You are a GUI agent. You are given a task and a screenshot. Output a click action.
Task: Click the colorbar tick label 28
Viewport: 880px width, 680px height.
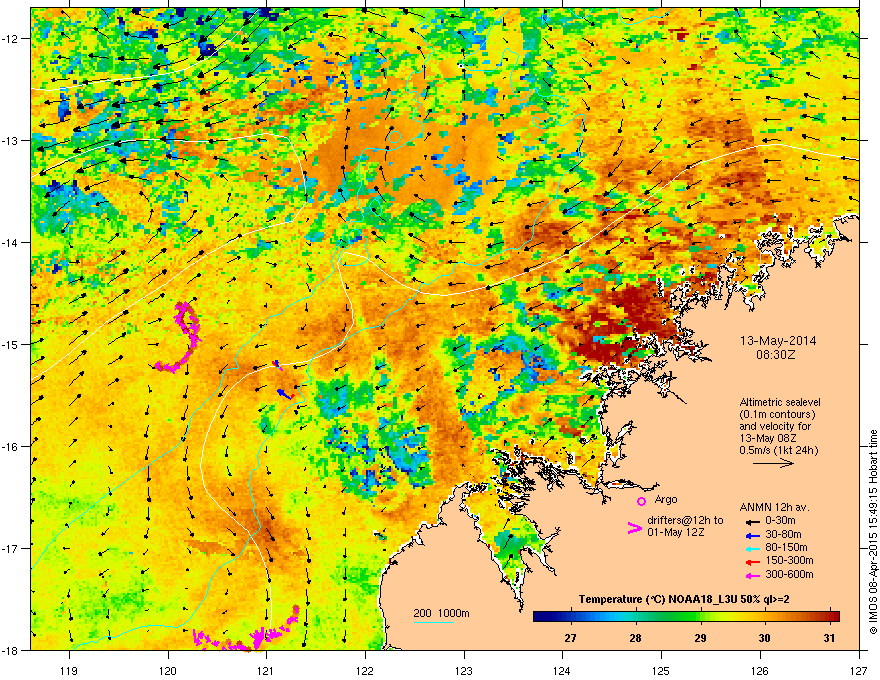(635, 638)
